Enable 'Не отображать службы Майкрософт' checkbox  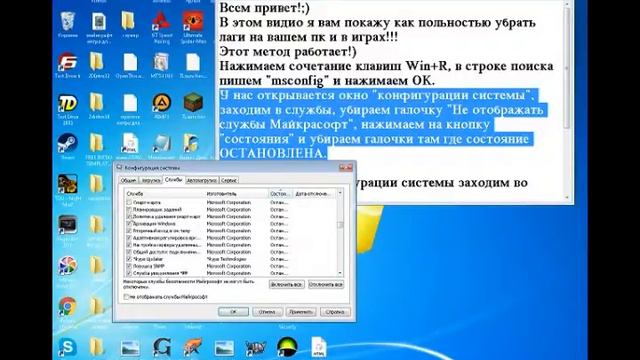(x=126, y=297)
